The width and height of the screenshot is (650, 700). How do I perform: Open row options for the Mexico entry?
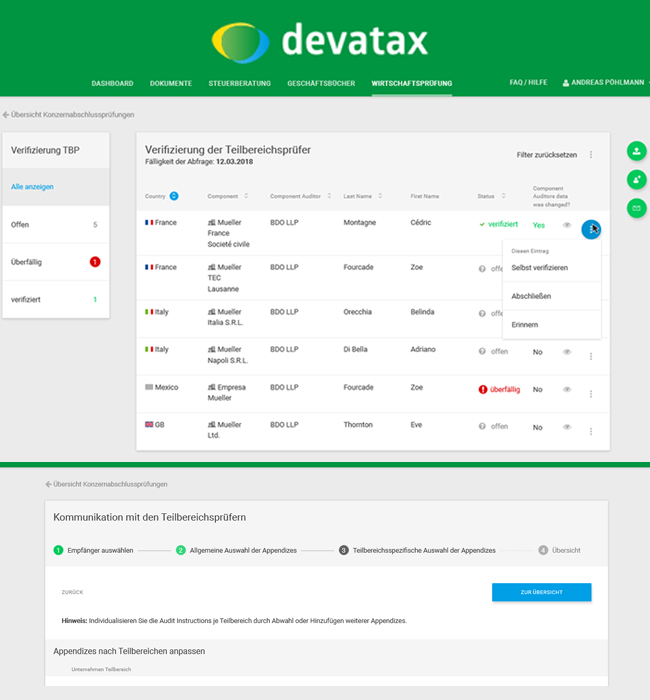click(591, 394)
